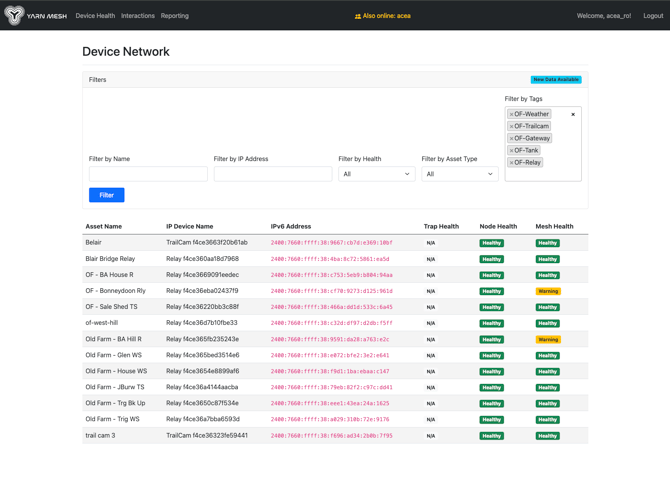Remove the OF-Relay tag
The image size is (670, 477).
pos(512,163)
